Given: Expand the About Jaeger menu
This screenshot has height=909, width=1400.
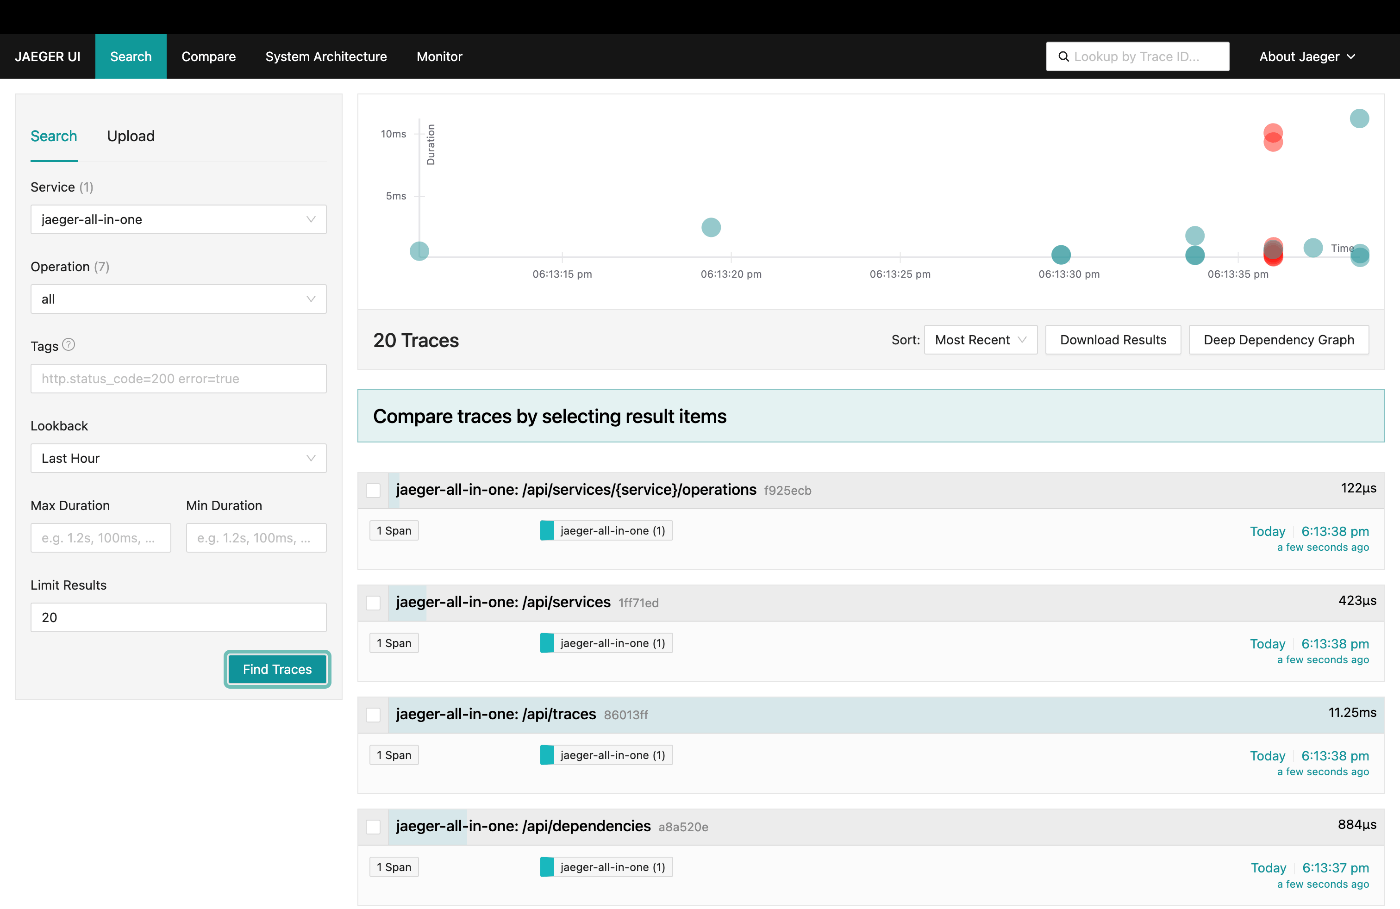Looking at the screenshot, I should point(1307,57).
